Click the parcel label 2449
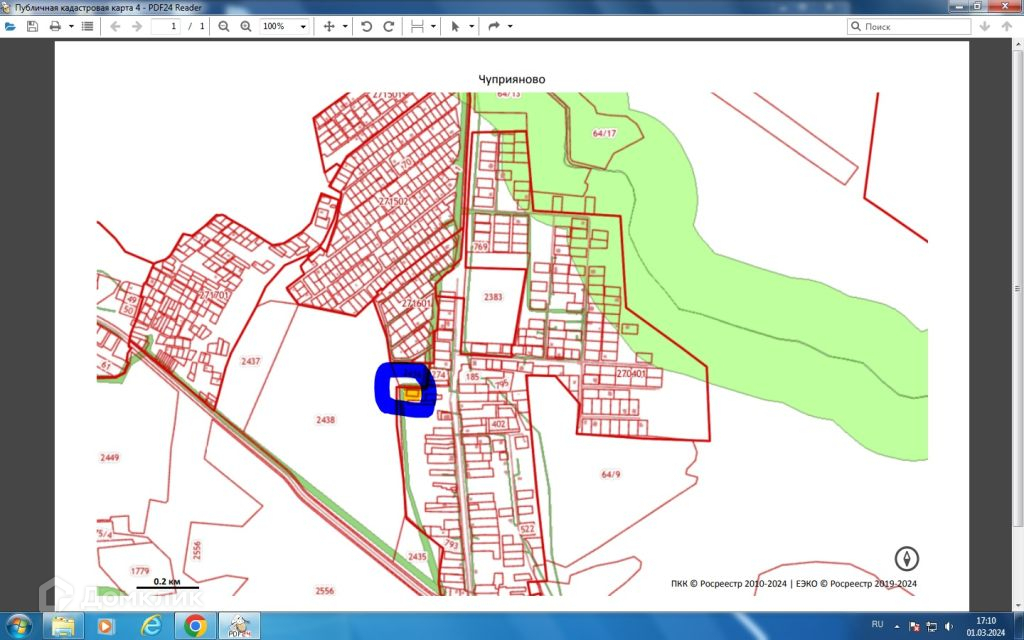Viewport: 1024px width, 640px height. point(109,458)
